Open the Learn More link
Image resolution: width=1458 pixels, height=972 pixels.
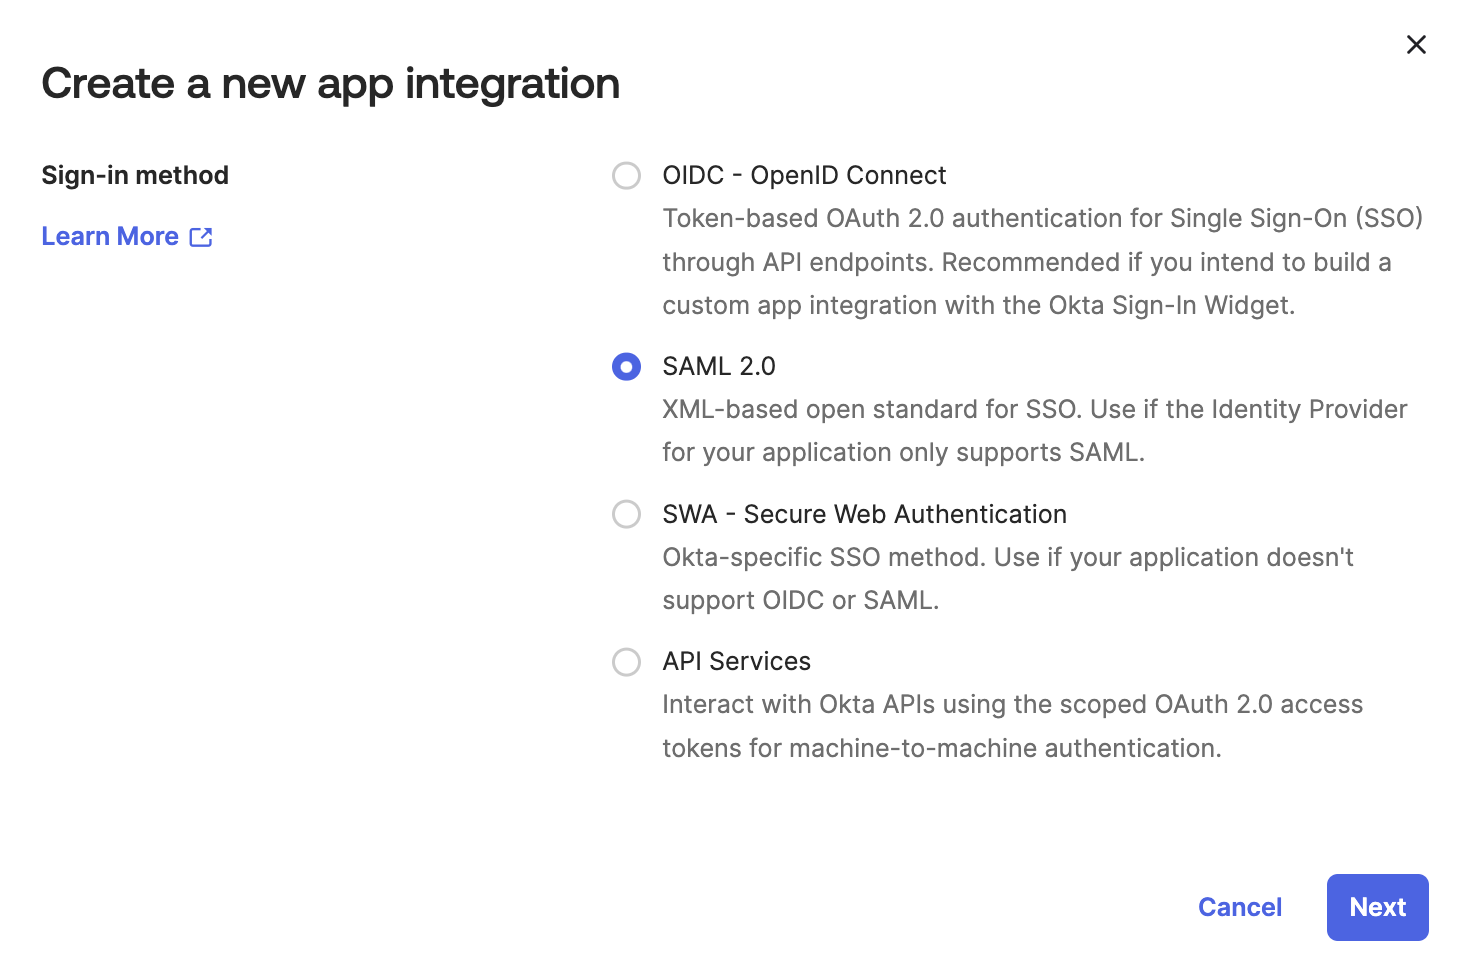(110, 236)
